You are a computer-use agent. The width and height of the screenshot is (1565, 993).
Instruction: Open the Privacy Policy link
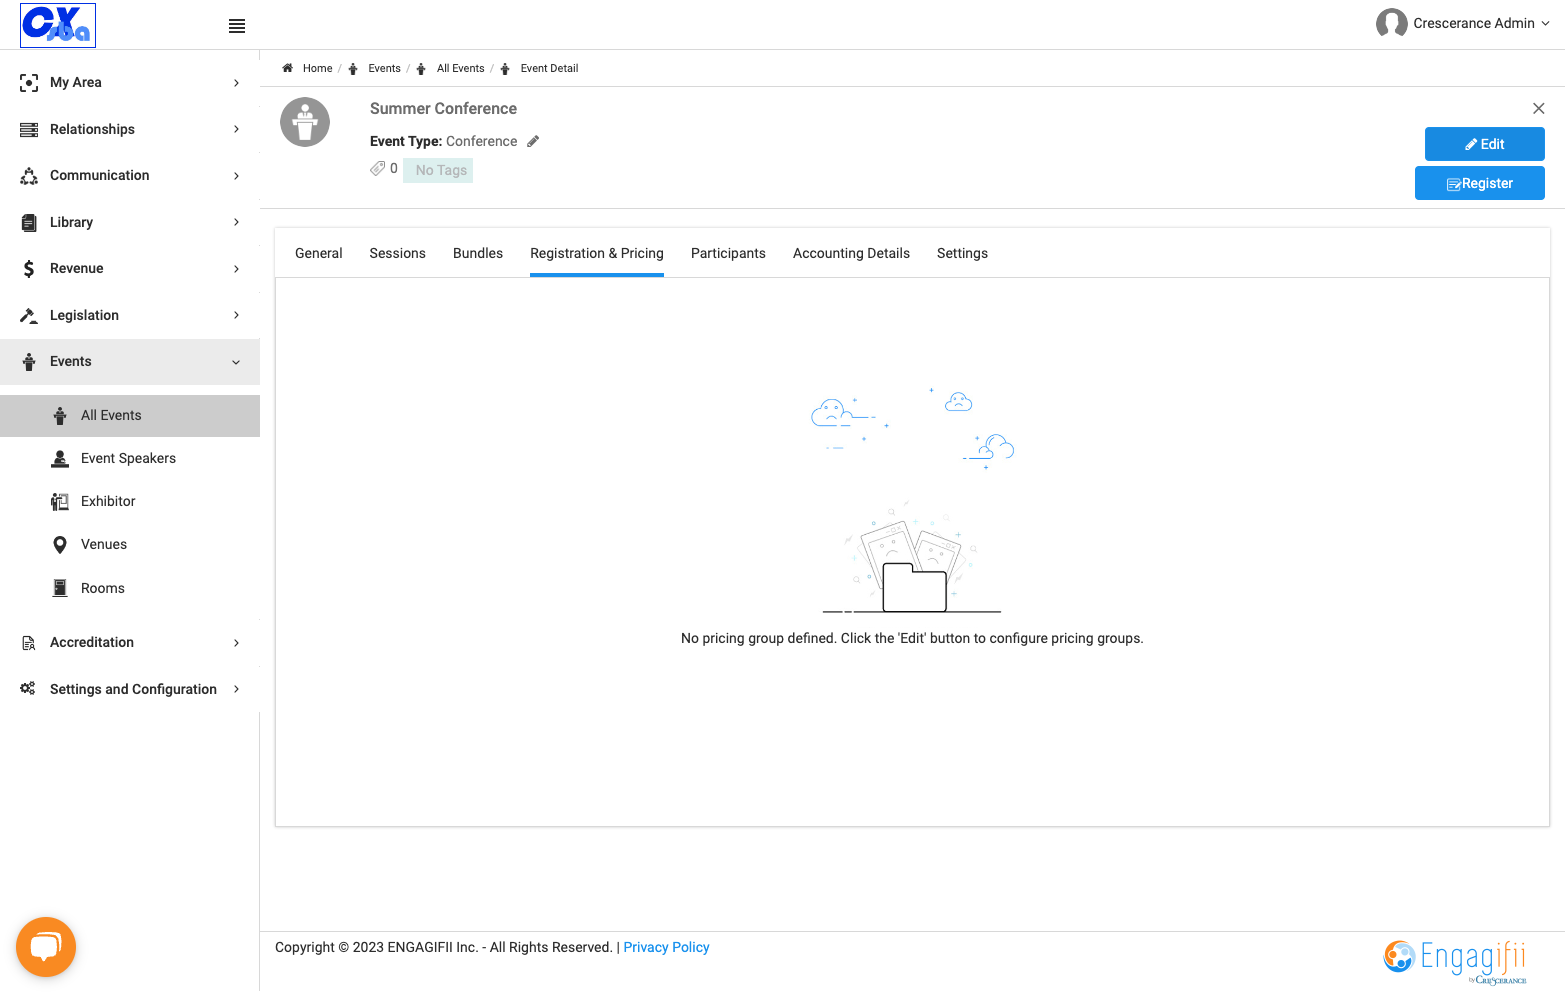[666, 947]
